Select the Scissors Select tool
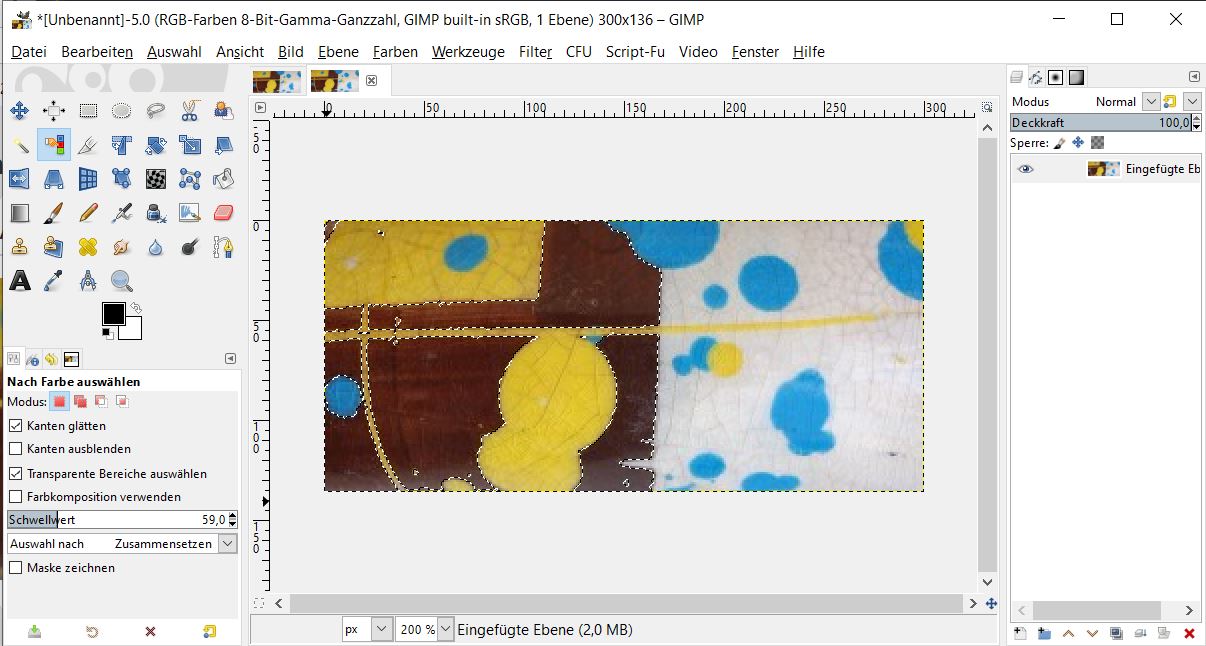This screenshot has height=646, width=1206. pyautogui.click(x=190, y=111)
